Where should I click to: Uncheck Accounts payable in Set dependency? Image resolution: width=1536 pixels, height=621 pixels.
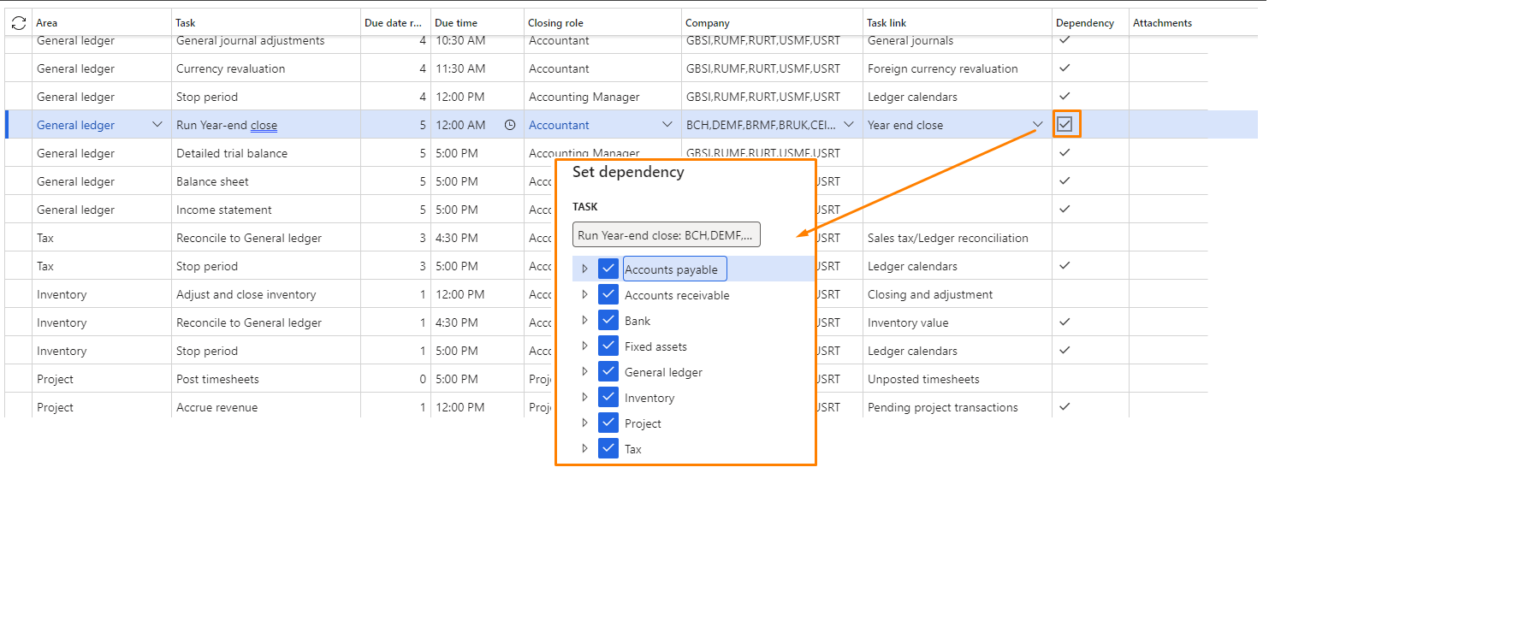[x=608, y=269]
